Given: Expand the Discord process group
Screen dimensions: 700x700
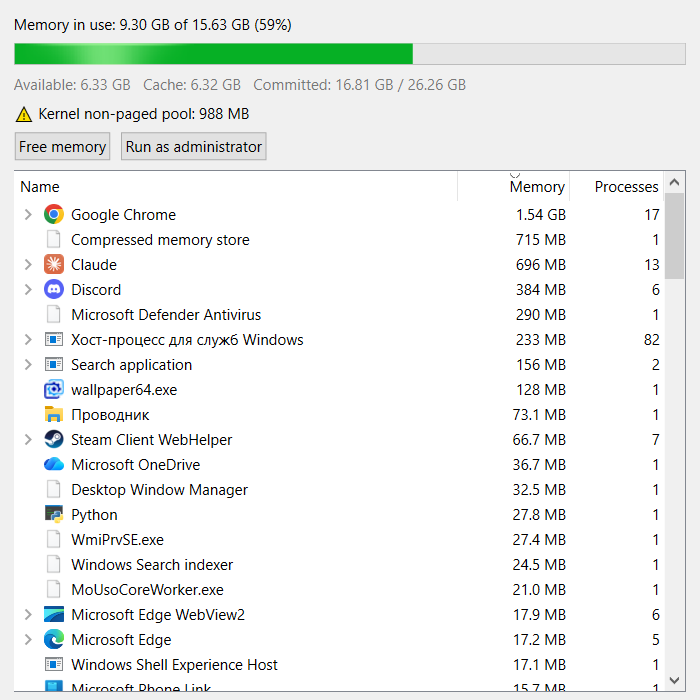Looking at the screenshot, I should [x=28, y=290].
